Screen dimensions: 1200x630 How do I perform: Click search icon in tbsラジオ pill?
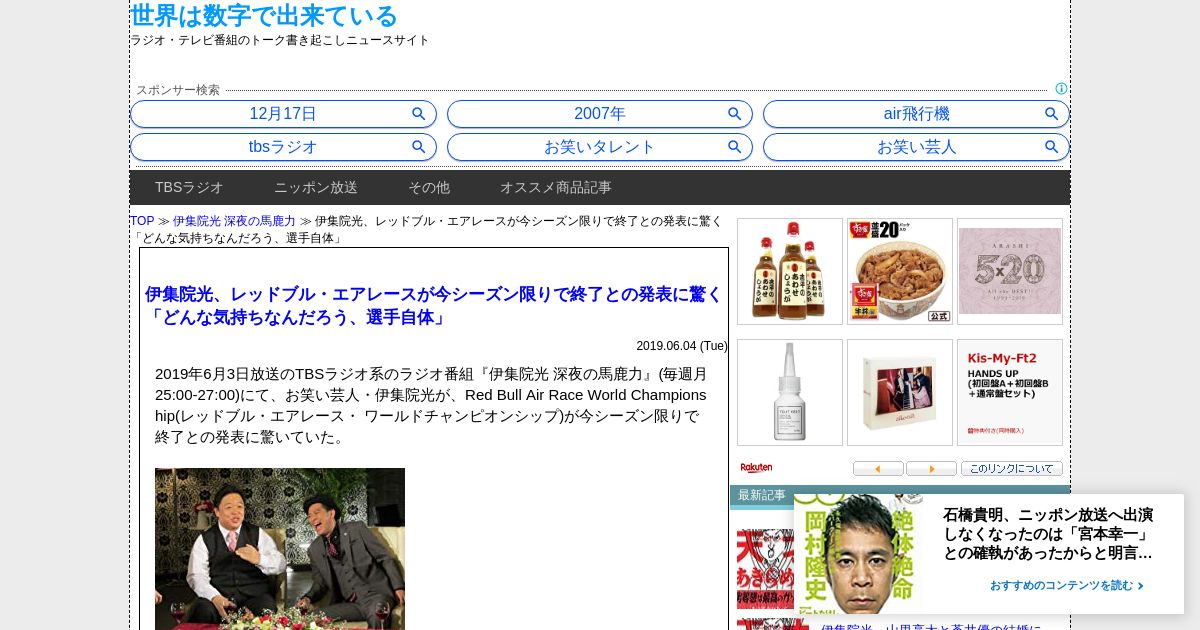click(419, 147)
